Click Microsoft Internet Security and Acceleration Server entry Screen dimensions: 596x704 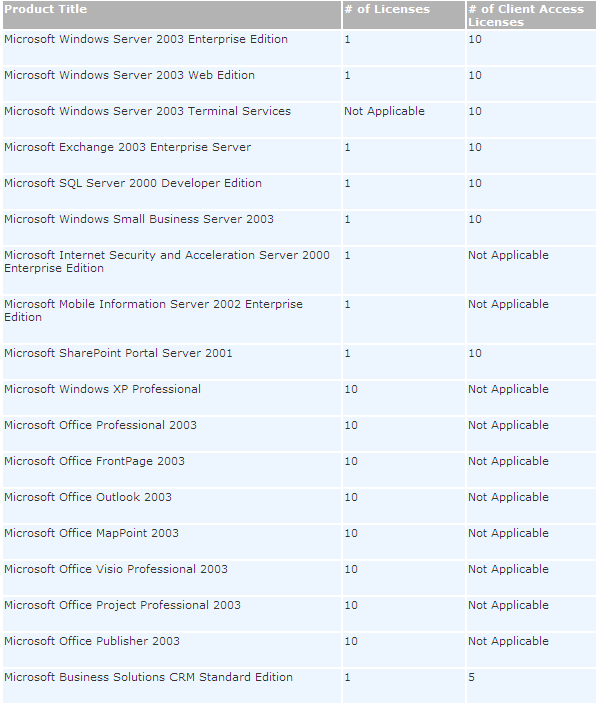click(x=167, y=261)
